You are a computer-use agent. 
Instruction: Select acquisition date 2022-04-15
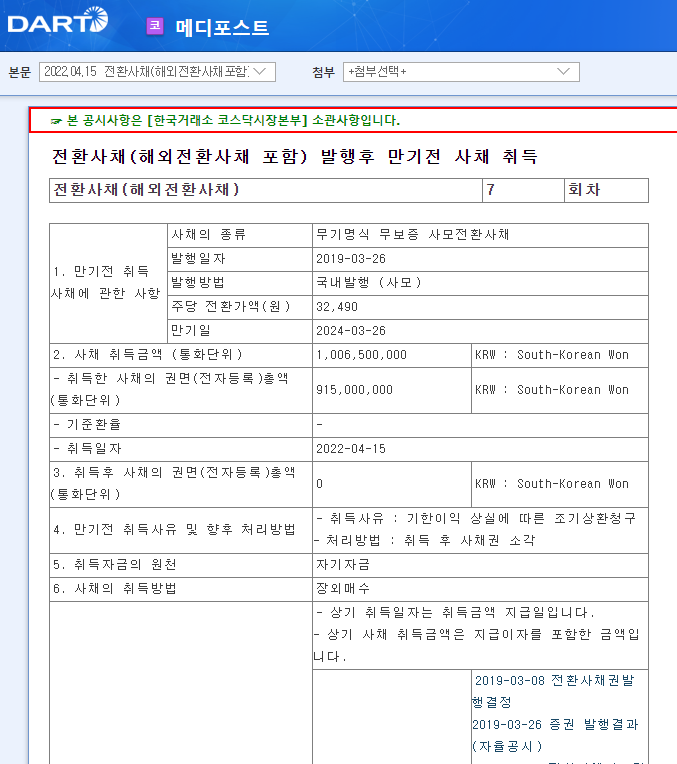click(x=351, y=449)
